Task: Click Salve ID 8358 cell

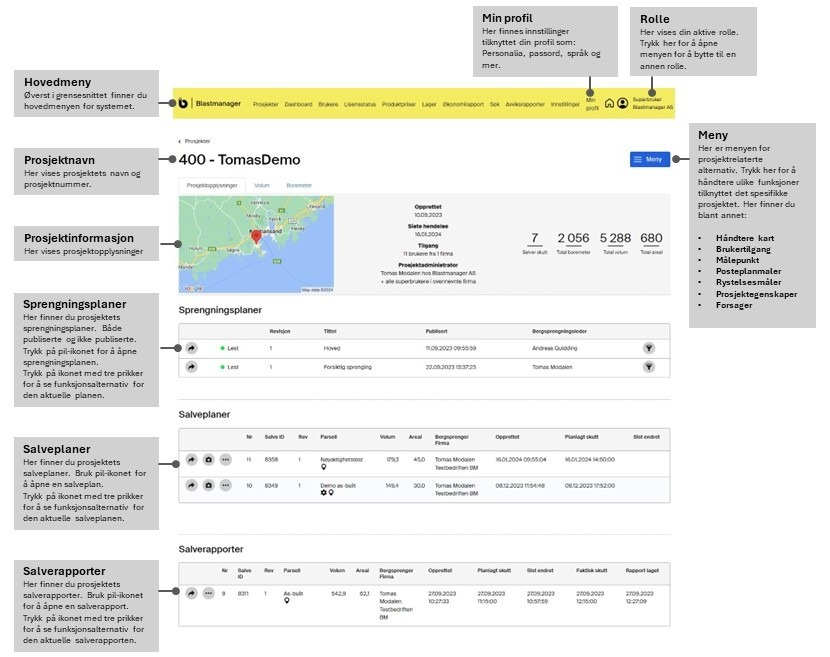Action: click(x=271, y=460)
